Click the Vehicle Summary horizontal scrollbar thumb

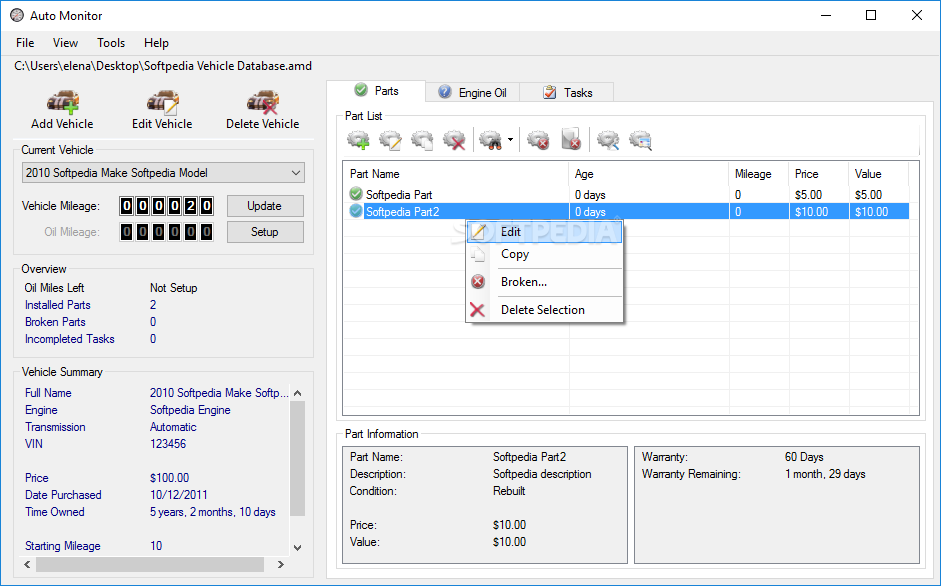[x=150, y=564]
